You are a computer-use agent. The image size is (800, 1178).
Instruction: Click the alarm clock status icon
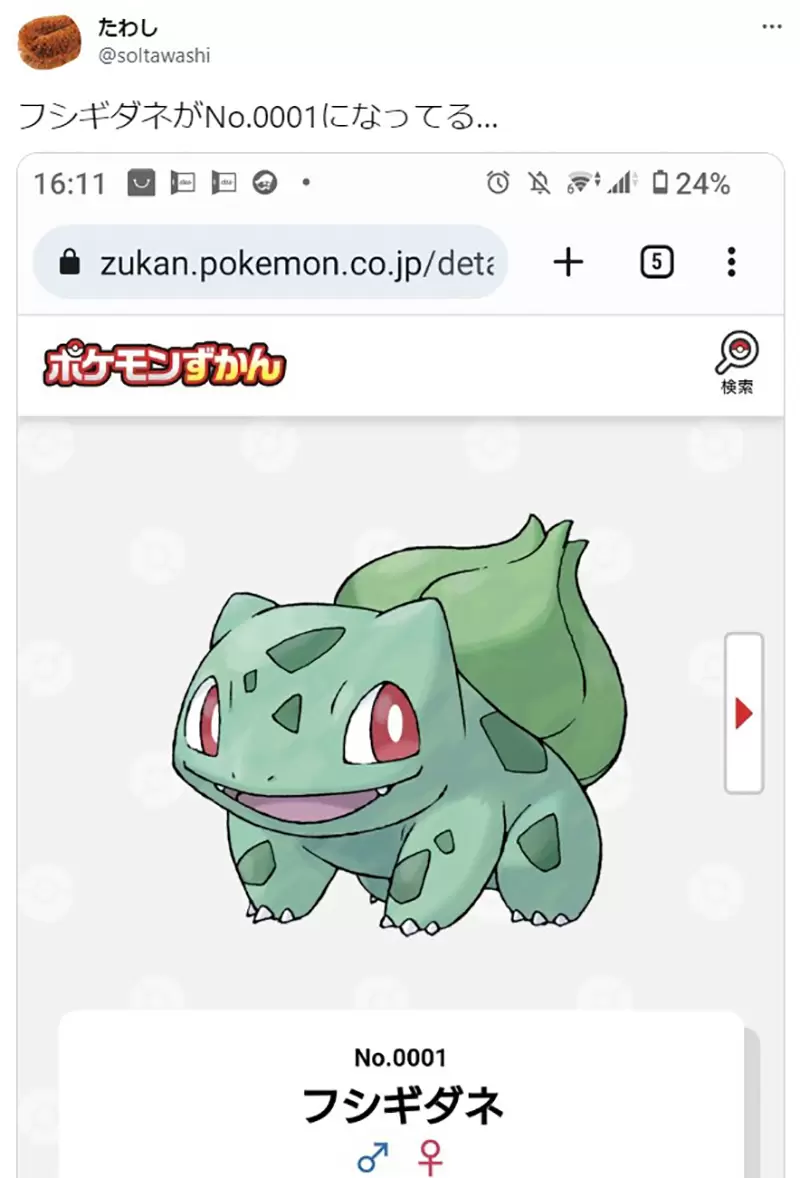[x=498, y=183]
